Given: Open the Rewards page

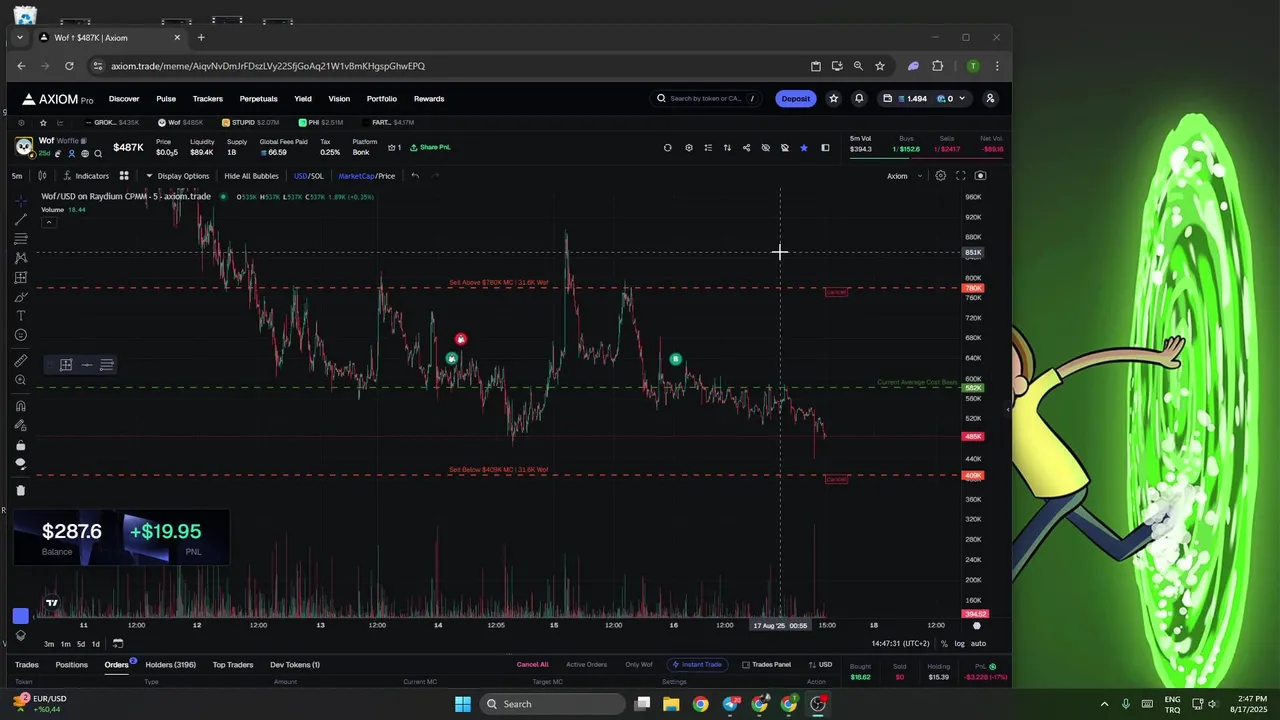Looking at the screenshot, I should [x=429, y=99].
